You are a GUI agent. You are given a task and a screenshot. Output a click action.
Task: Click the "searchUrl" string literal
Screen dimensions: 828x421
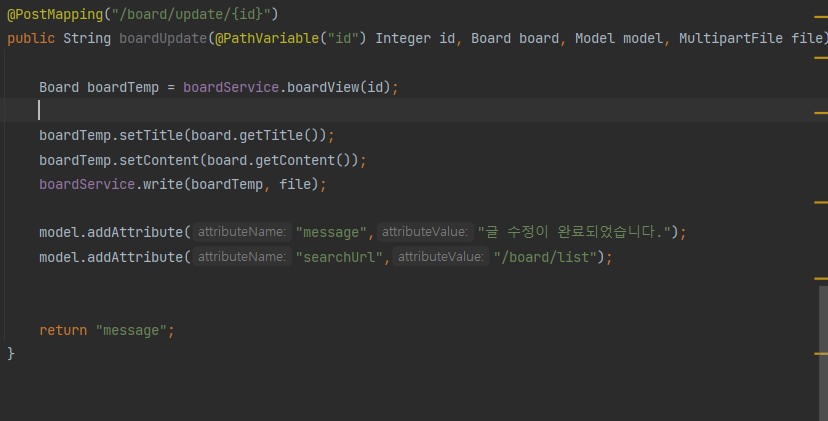pos(339,257)
